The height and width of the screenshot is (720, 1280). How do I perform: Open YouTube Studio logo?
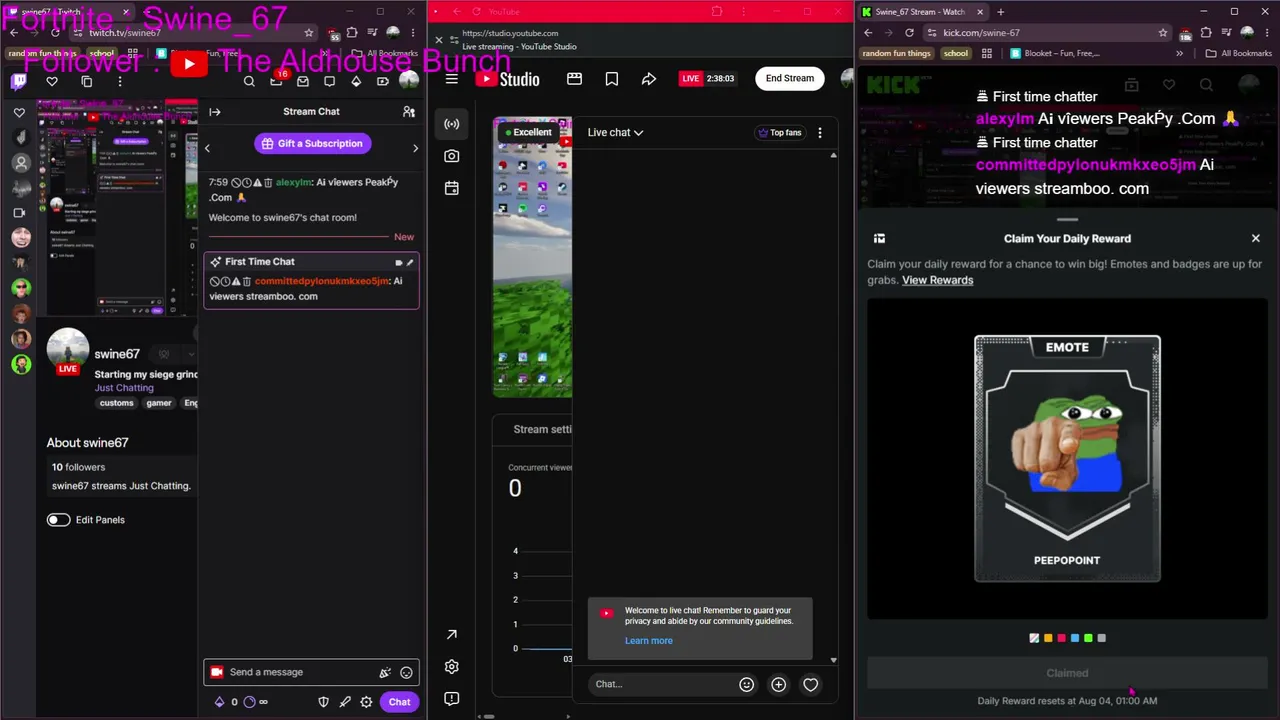tap(507, 79)
